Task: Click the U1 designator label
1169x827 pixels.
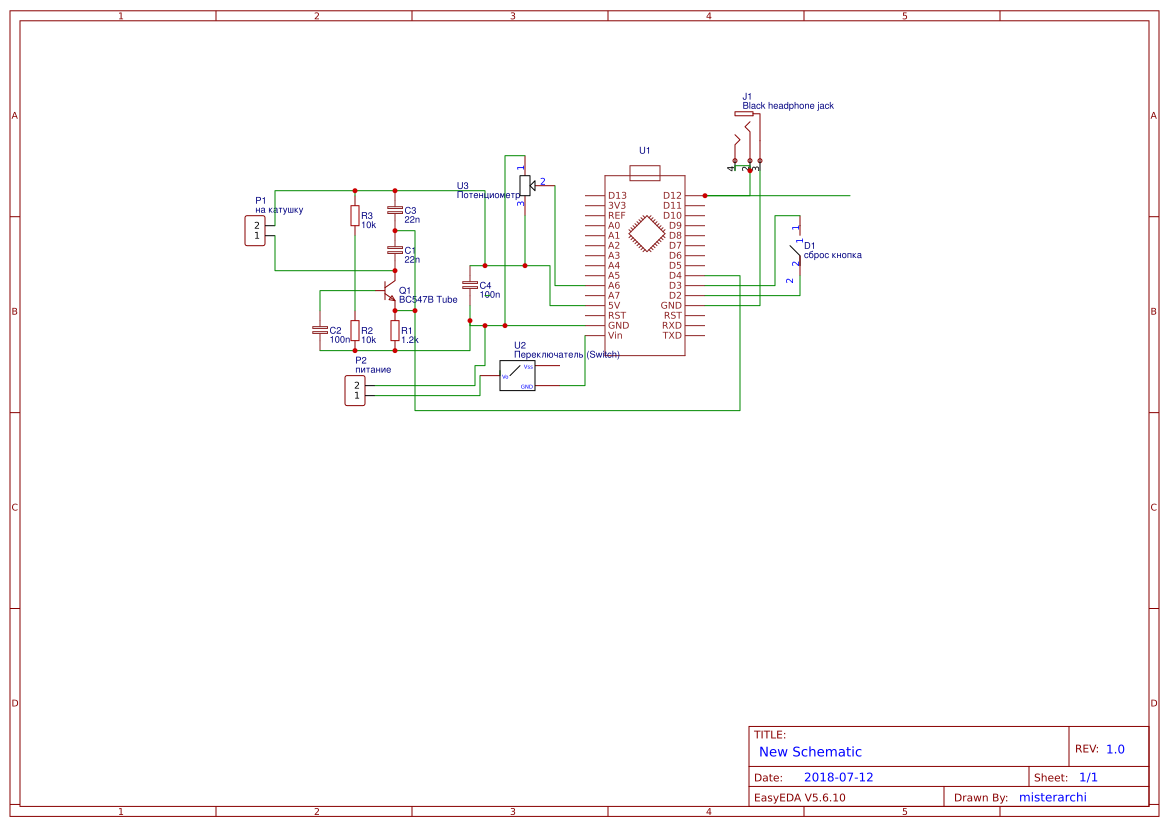Action: point(645,151)
